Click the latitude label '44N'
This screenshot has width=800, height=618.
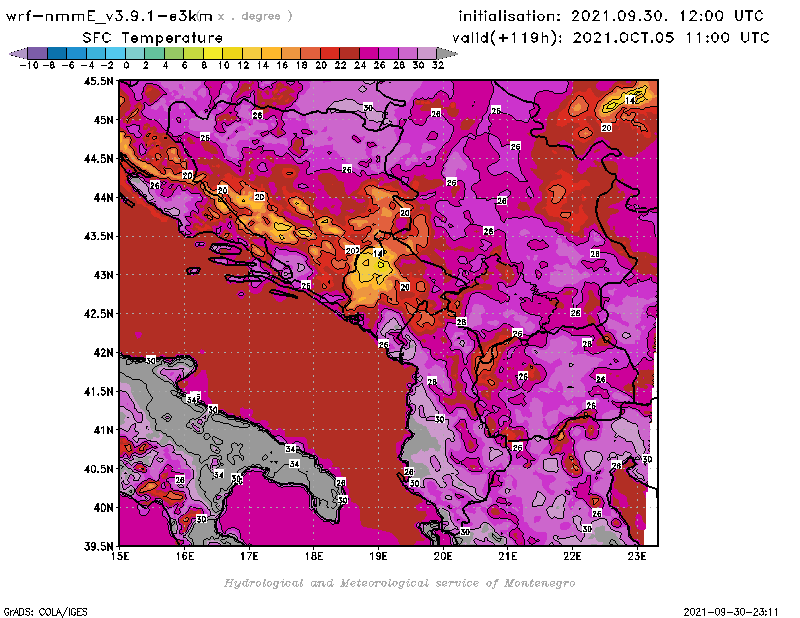pos(103,197)
